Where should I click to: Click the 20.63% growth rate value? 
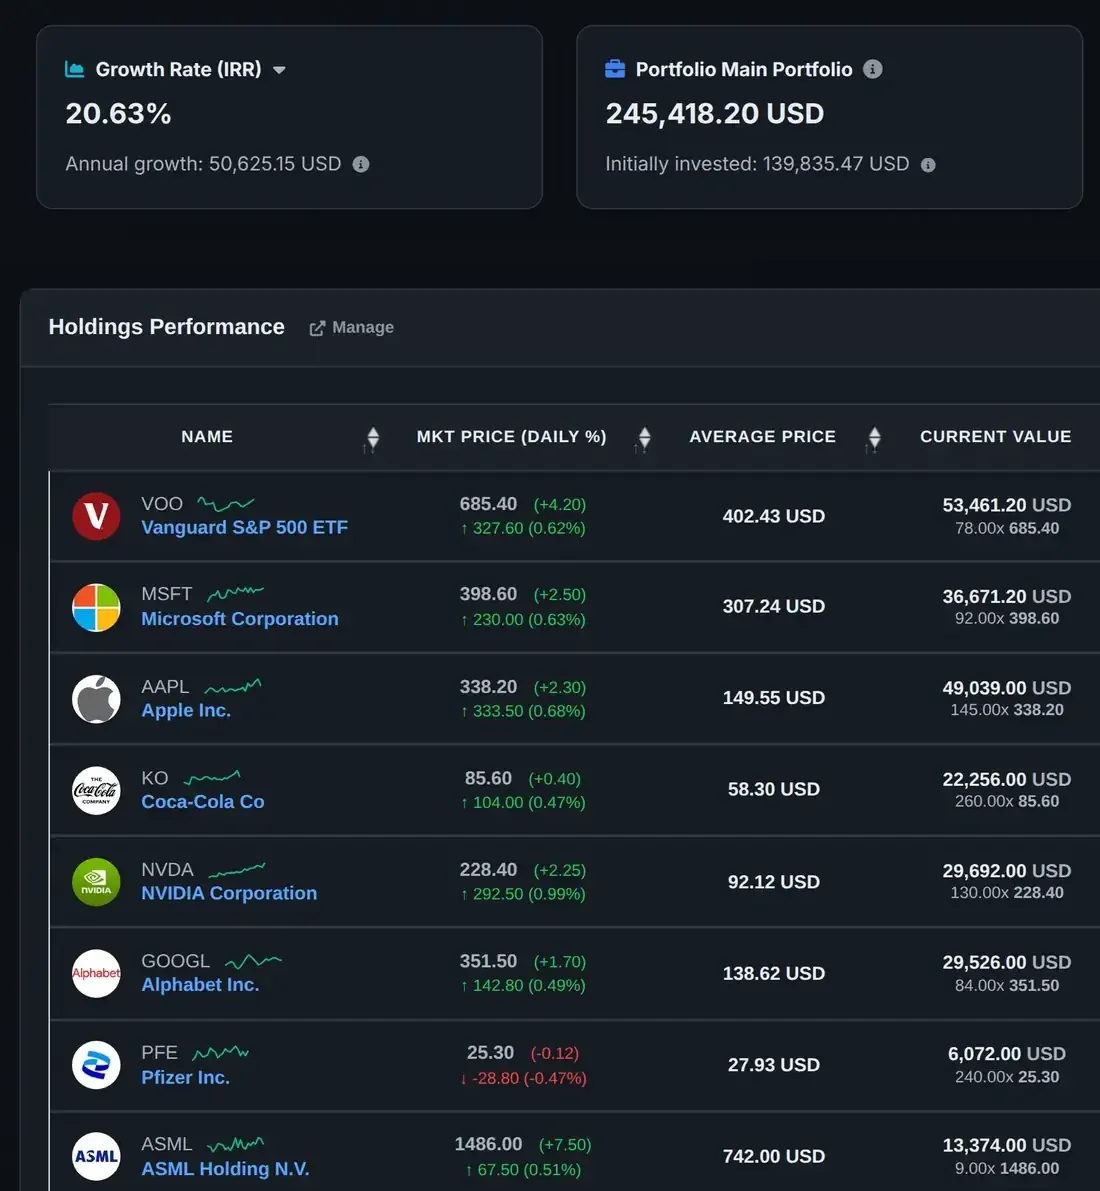(119, 114)
